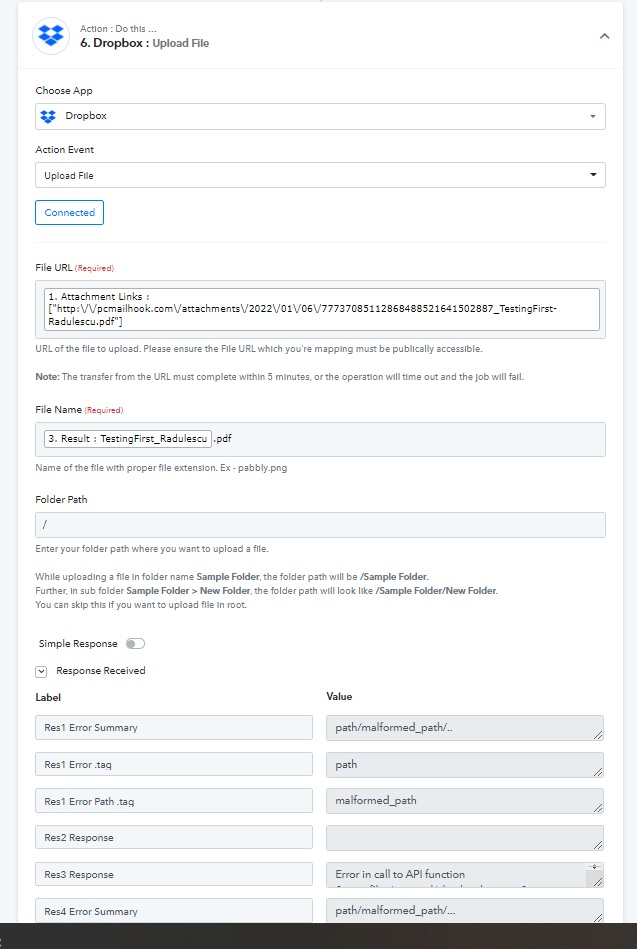Click the File URL input field
The height and width of the screenshot is (949, 637).
320,309
